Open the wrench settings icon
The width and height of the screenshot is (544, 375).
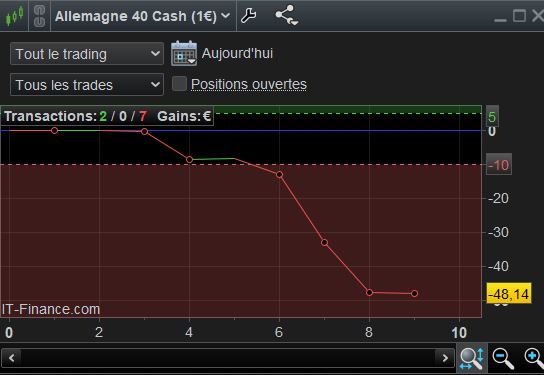click(x=248, y=15)
